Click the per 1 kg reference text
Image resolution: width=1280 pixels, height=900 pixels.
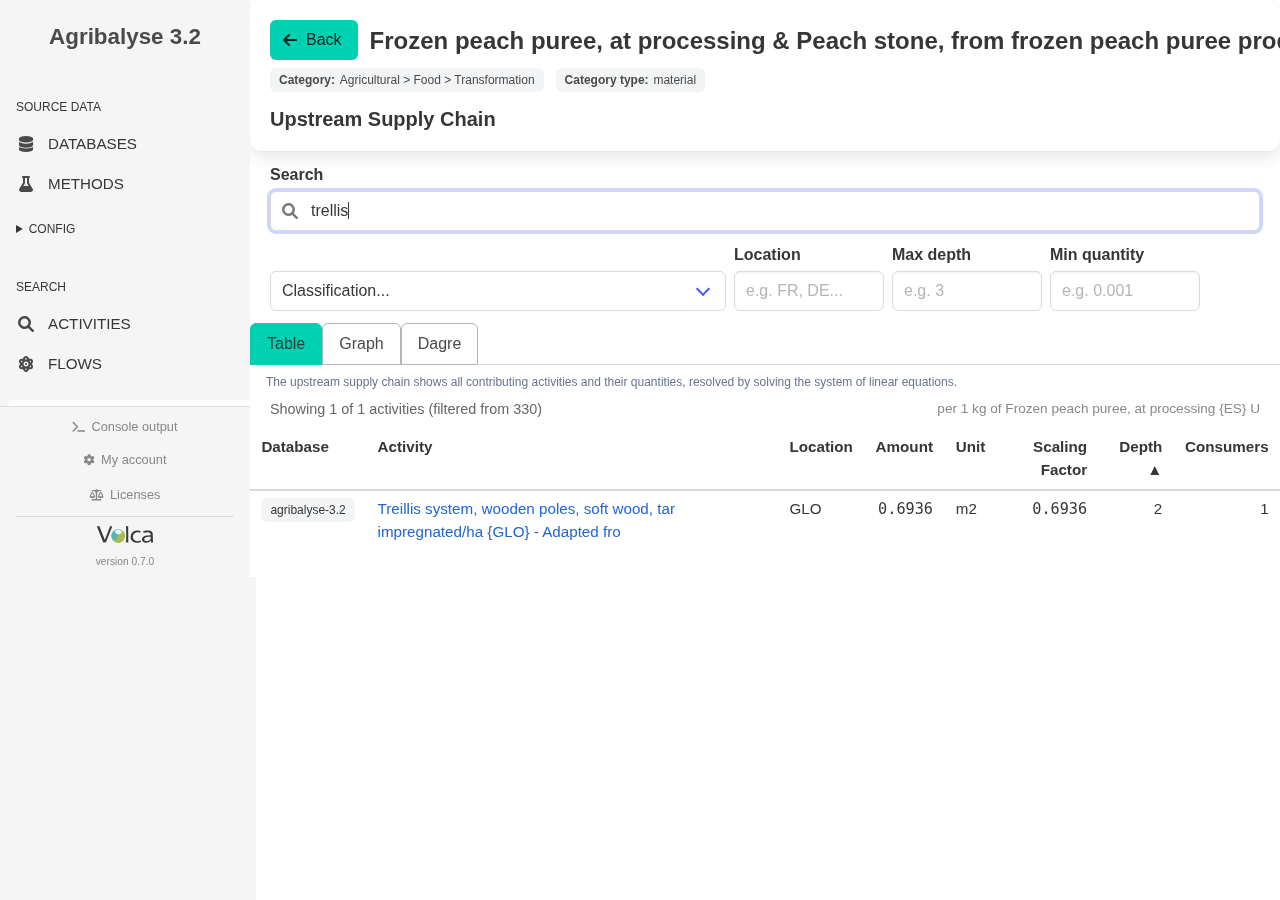coord(1098,409)
